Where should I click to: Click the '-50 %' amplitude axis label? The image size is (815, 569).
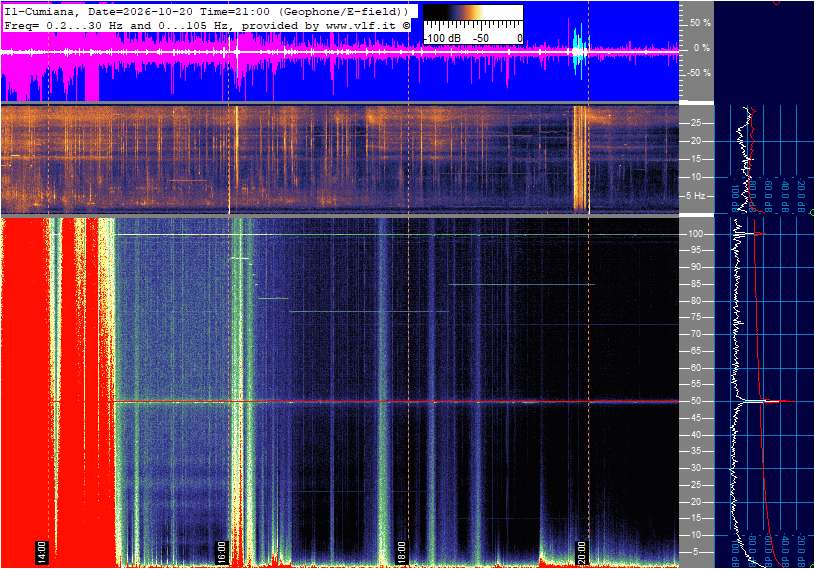pyautogui.click(x=699, y=72)
